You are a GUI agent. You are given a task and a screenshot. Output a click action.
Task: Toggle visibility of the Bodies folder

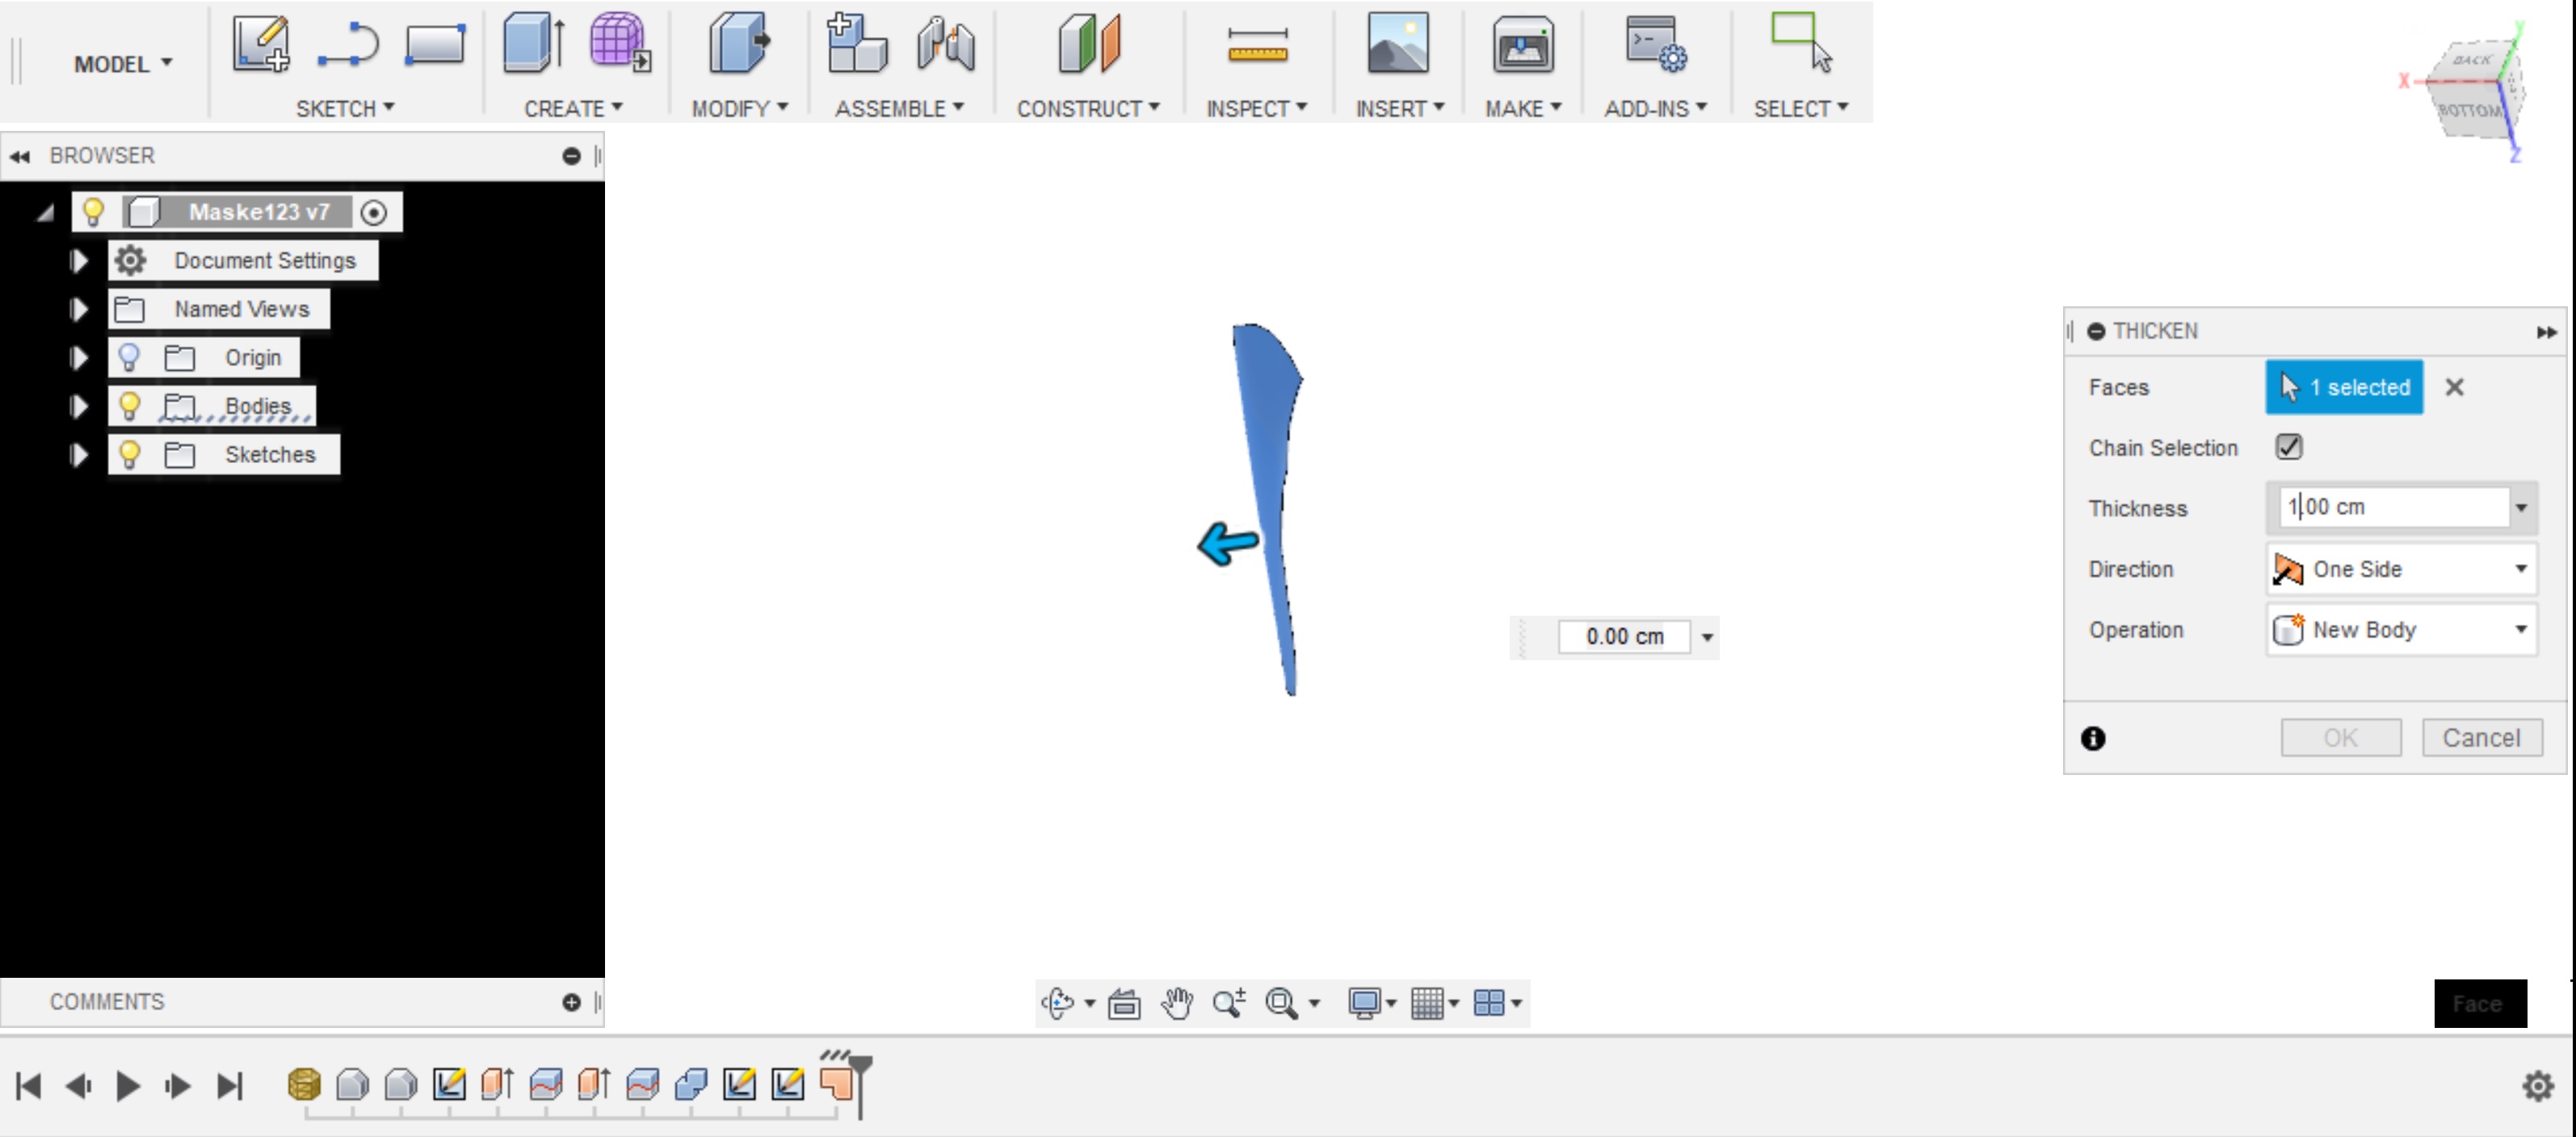click(129, 406)
